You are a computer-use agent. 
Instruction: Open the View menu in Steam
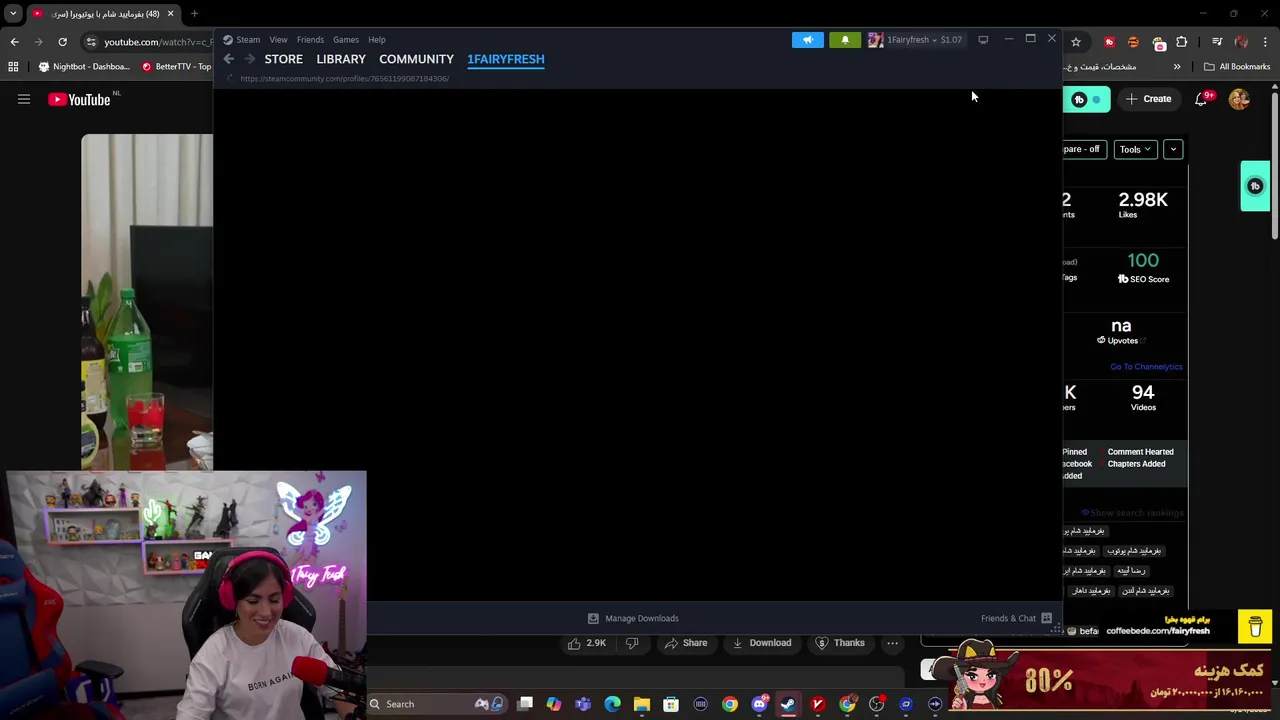[x=278, y=40]
